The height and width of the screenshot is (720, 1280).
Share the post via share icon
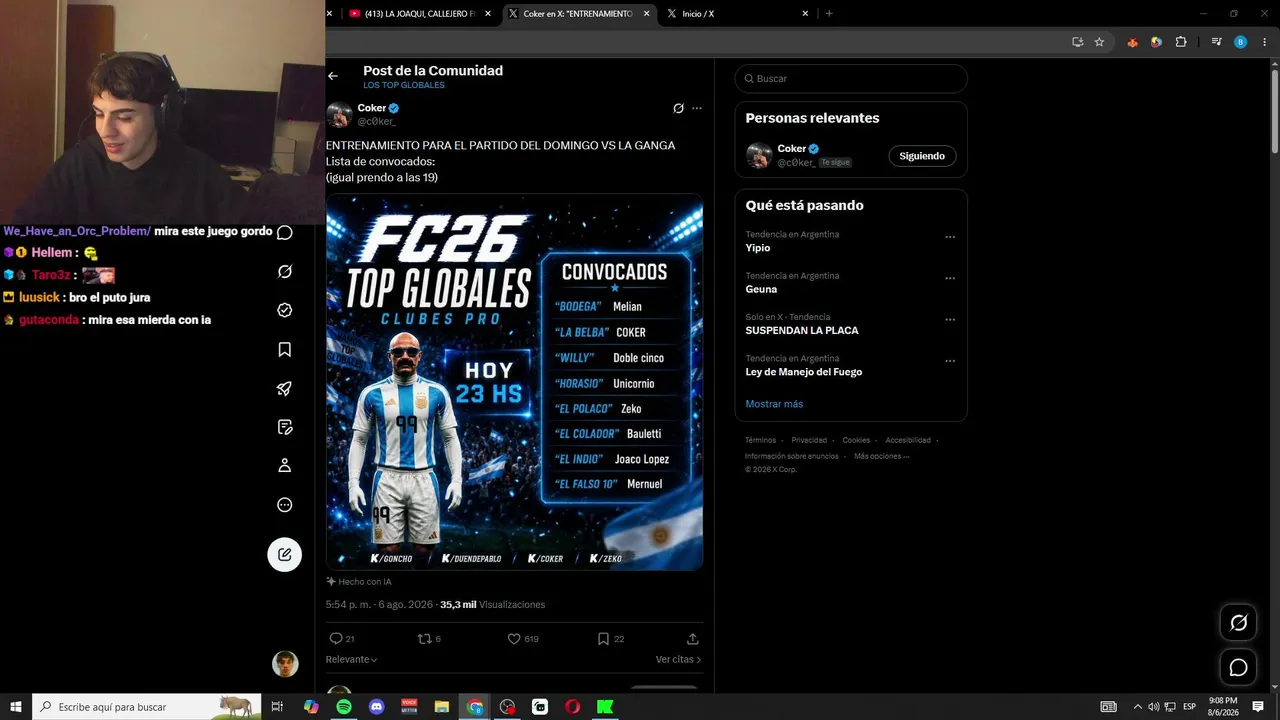692,638
